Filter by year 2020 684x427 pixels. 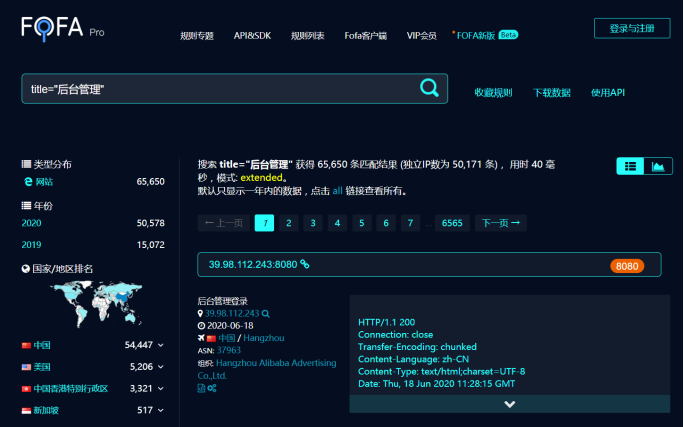(x=31, y=223)
